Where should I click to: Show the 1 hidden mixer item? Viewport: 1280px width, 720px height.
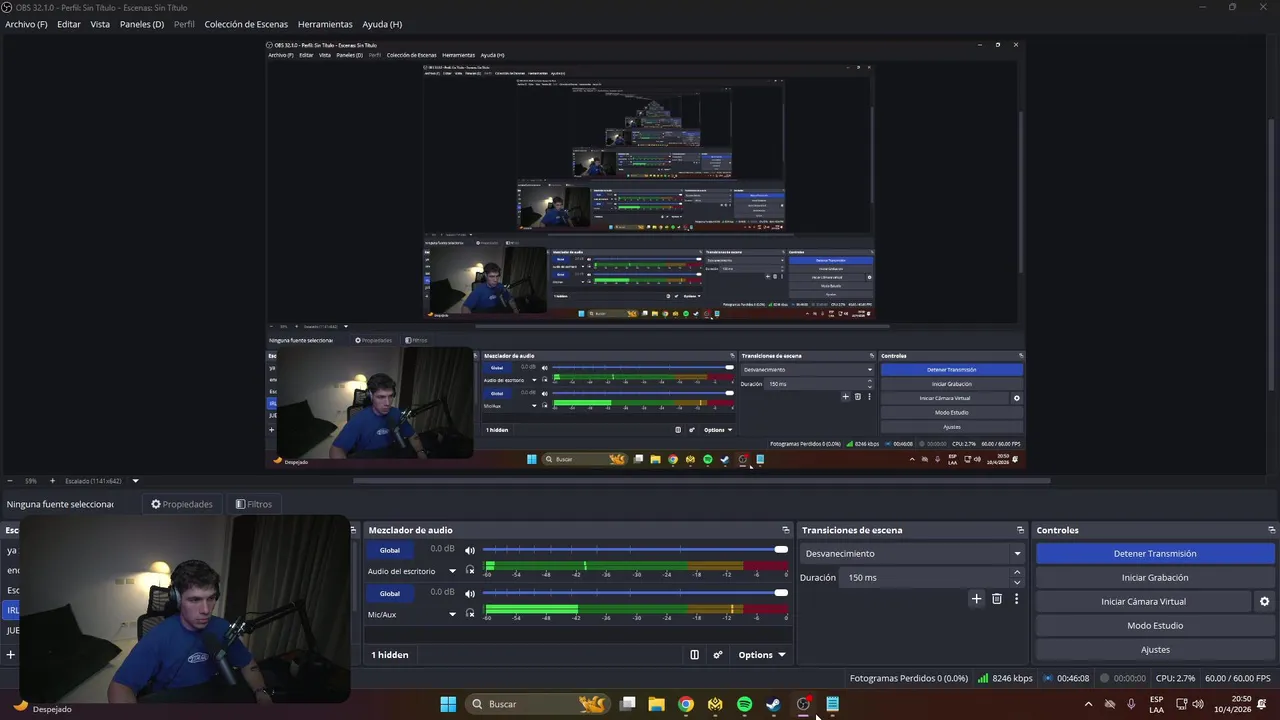pos(390,655)
